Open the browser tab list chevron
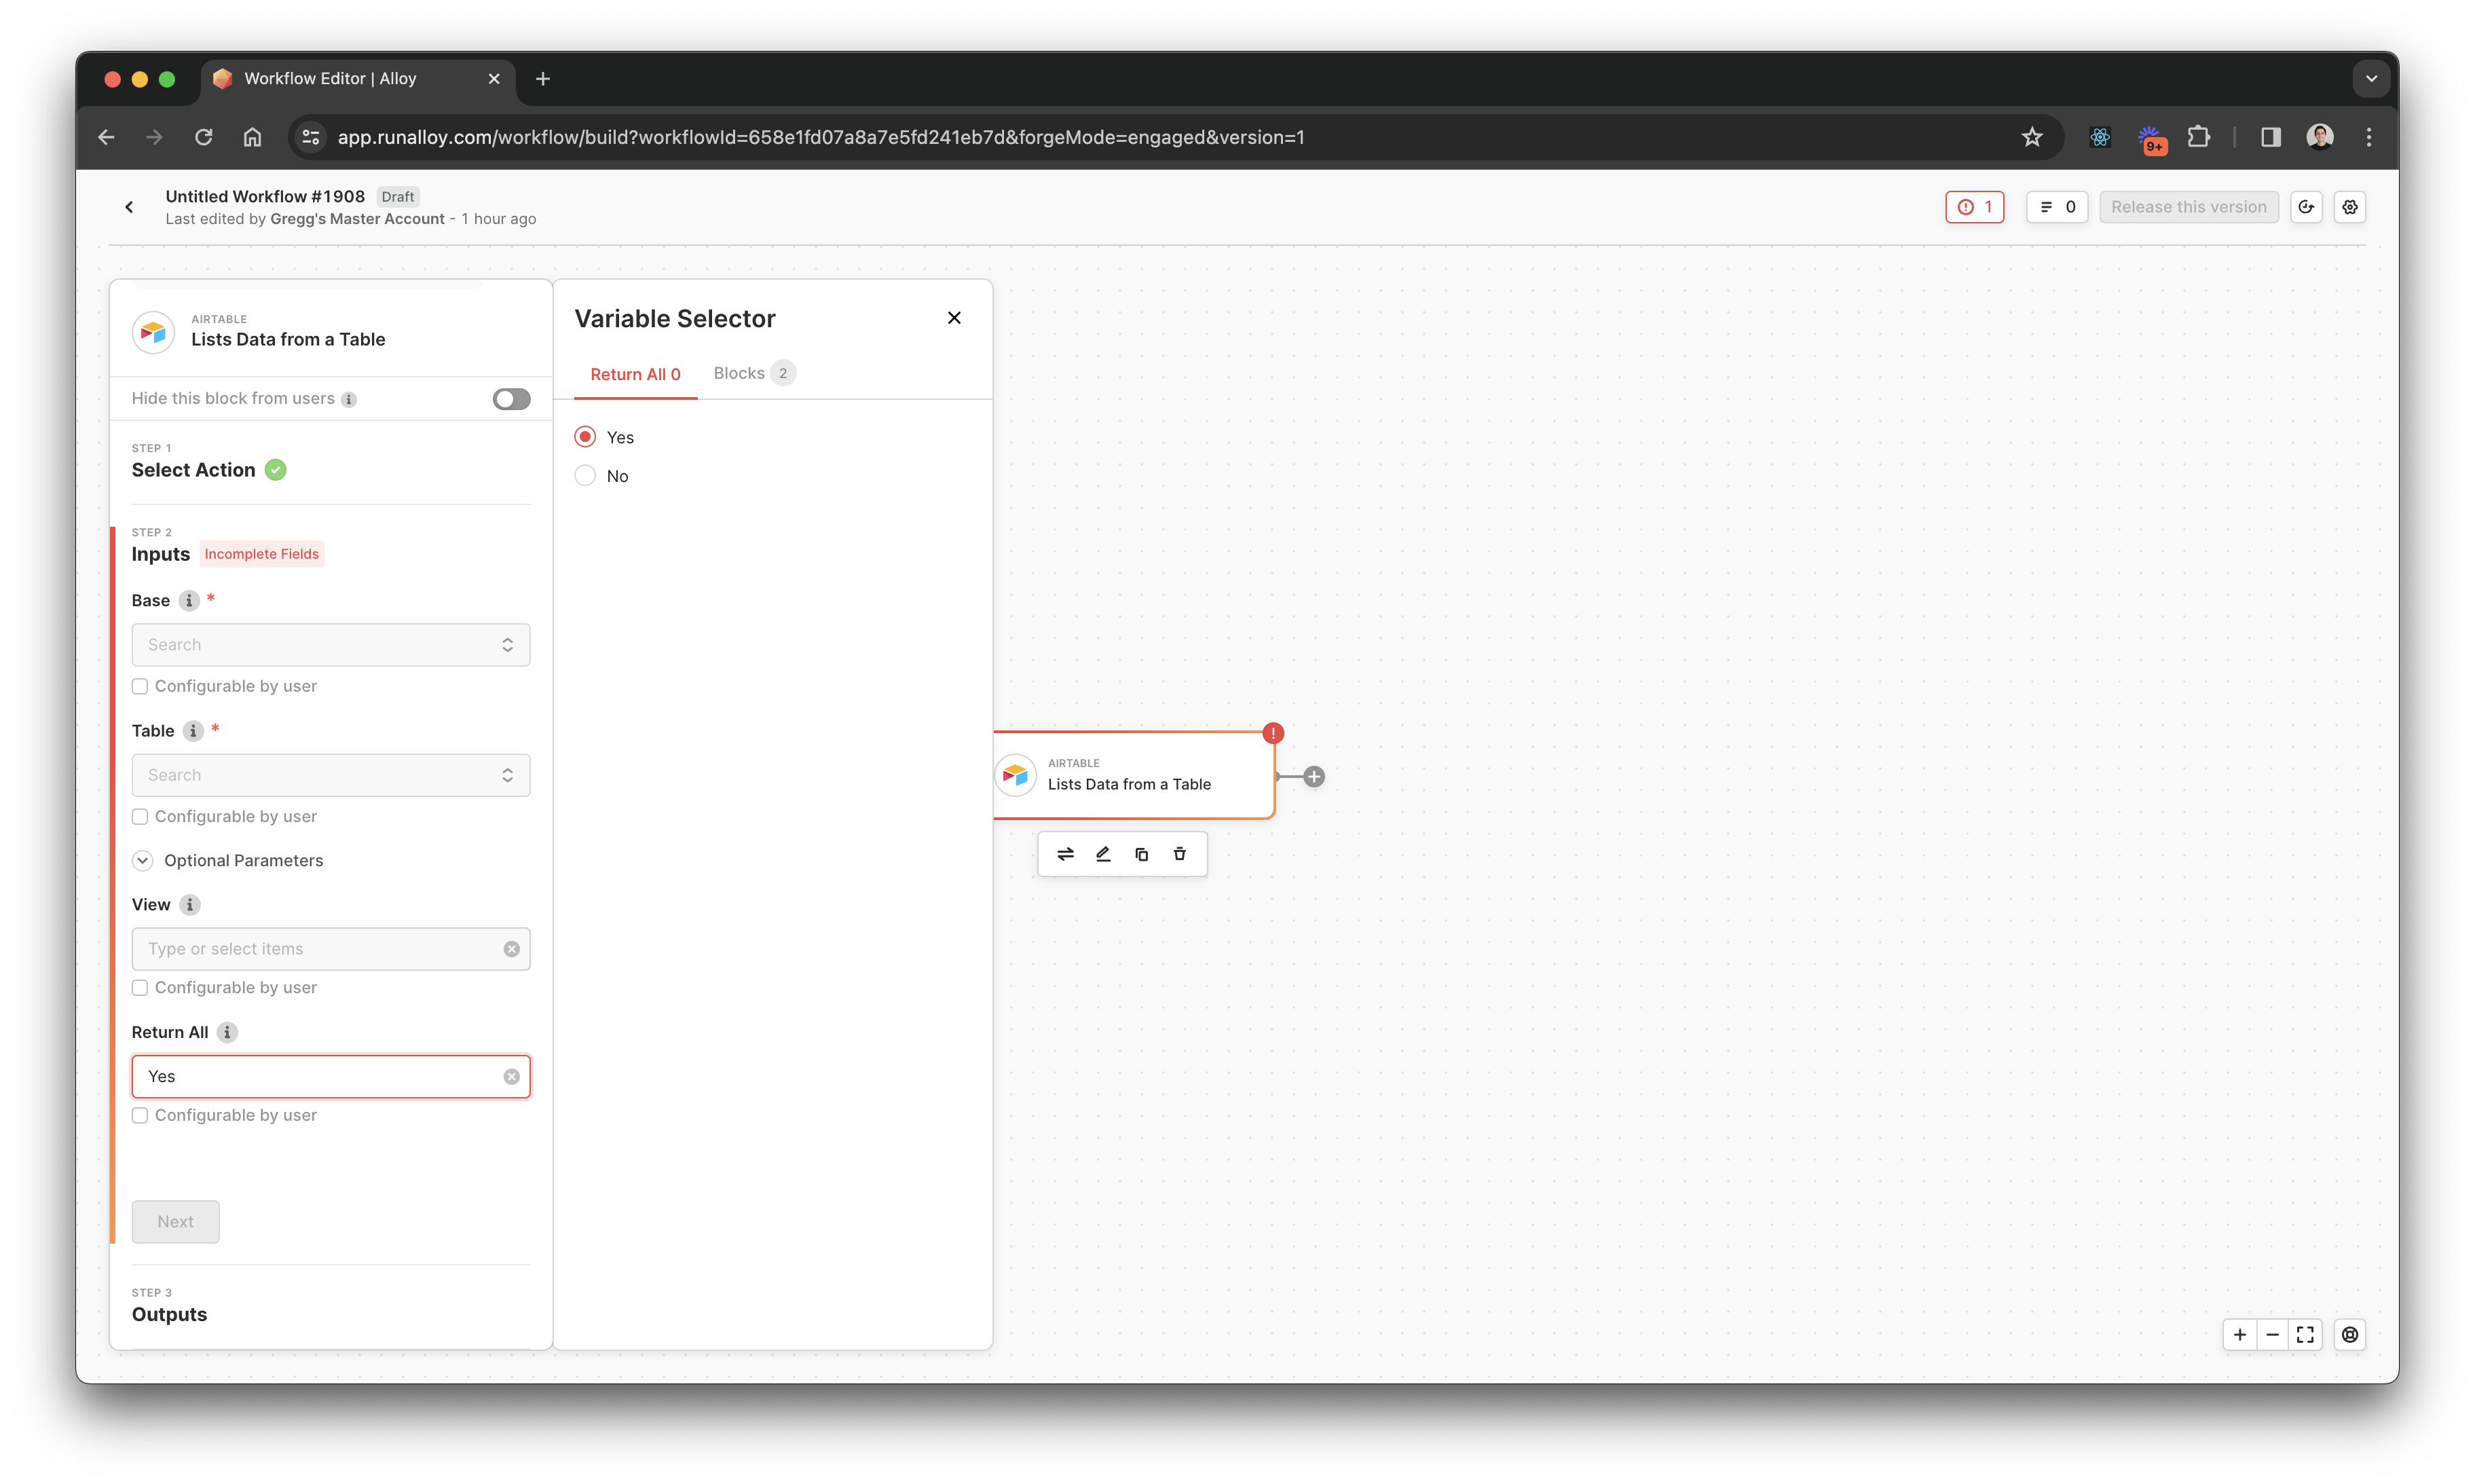 tap(2371, 79)
